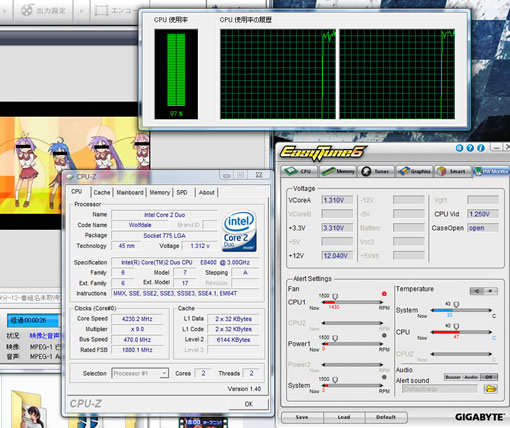The height and width of the screenshot is (428, 510).
Task: Open the Memory tab in CPU-Z
Action: point(159,192)
